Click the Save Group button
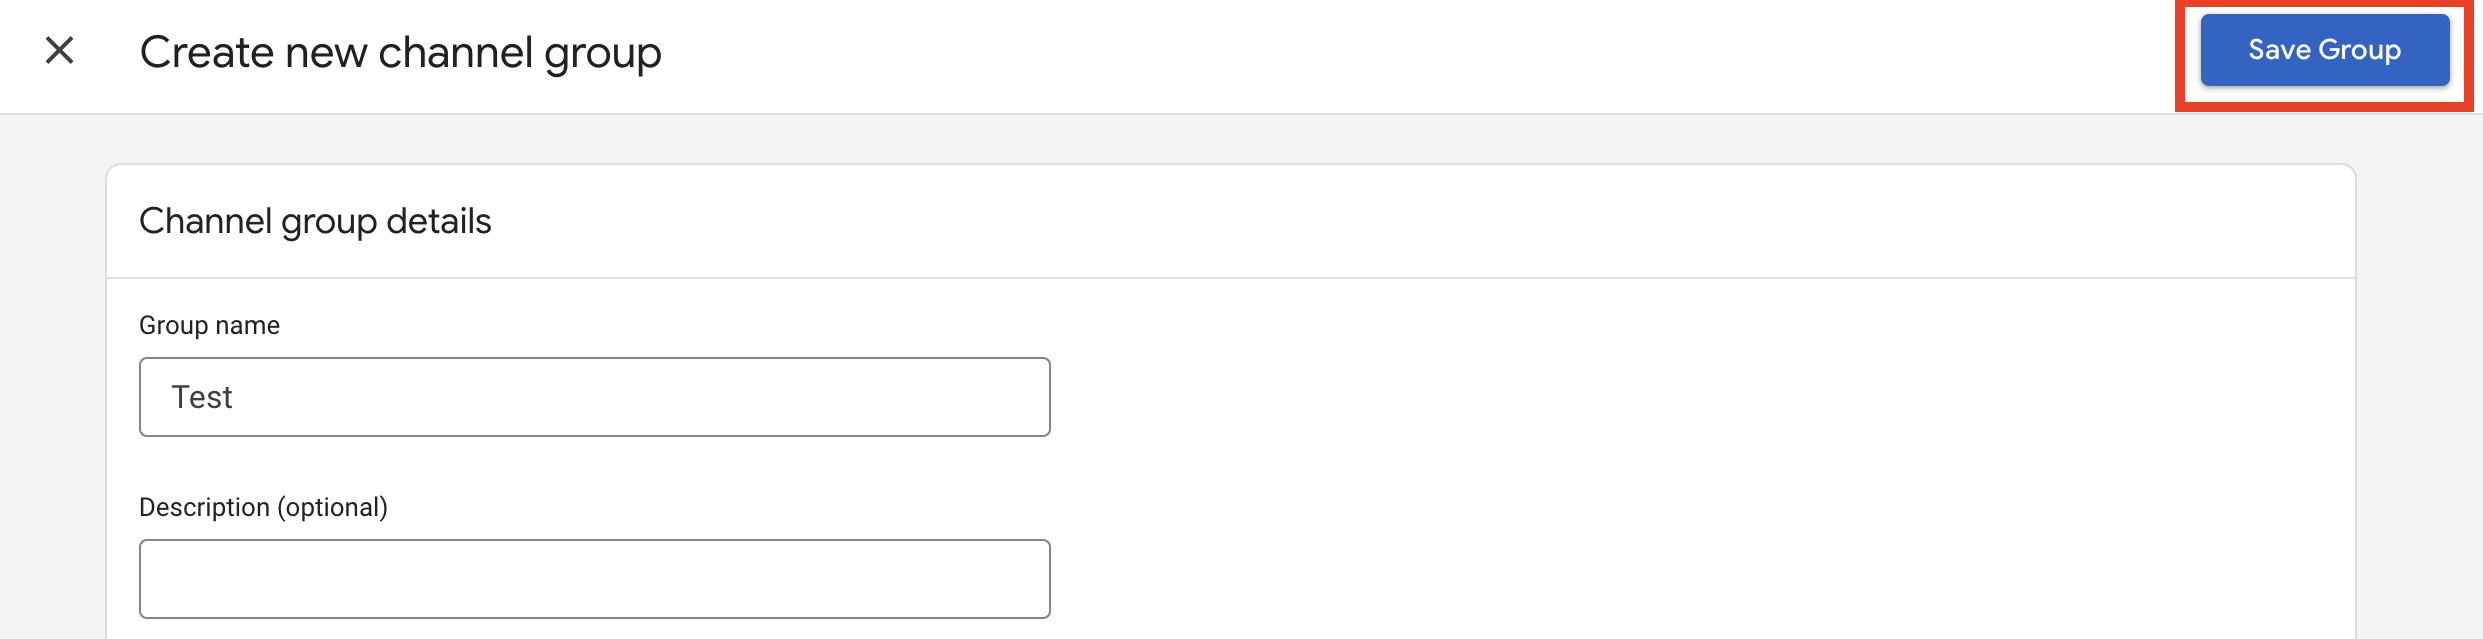This screenshot has height=639, width=2483. pos(2324,50)
